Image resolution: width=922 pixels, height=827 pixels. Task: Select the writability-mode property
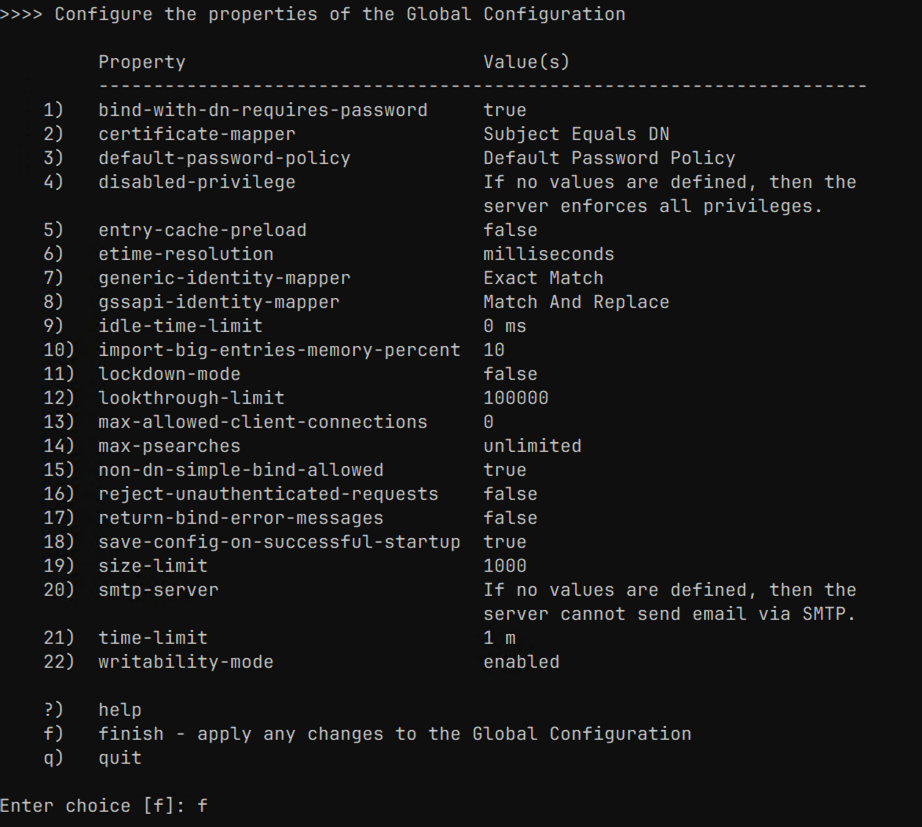pos(185,662)
